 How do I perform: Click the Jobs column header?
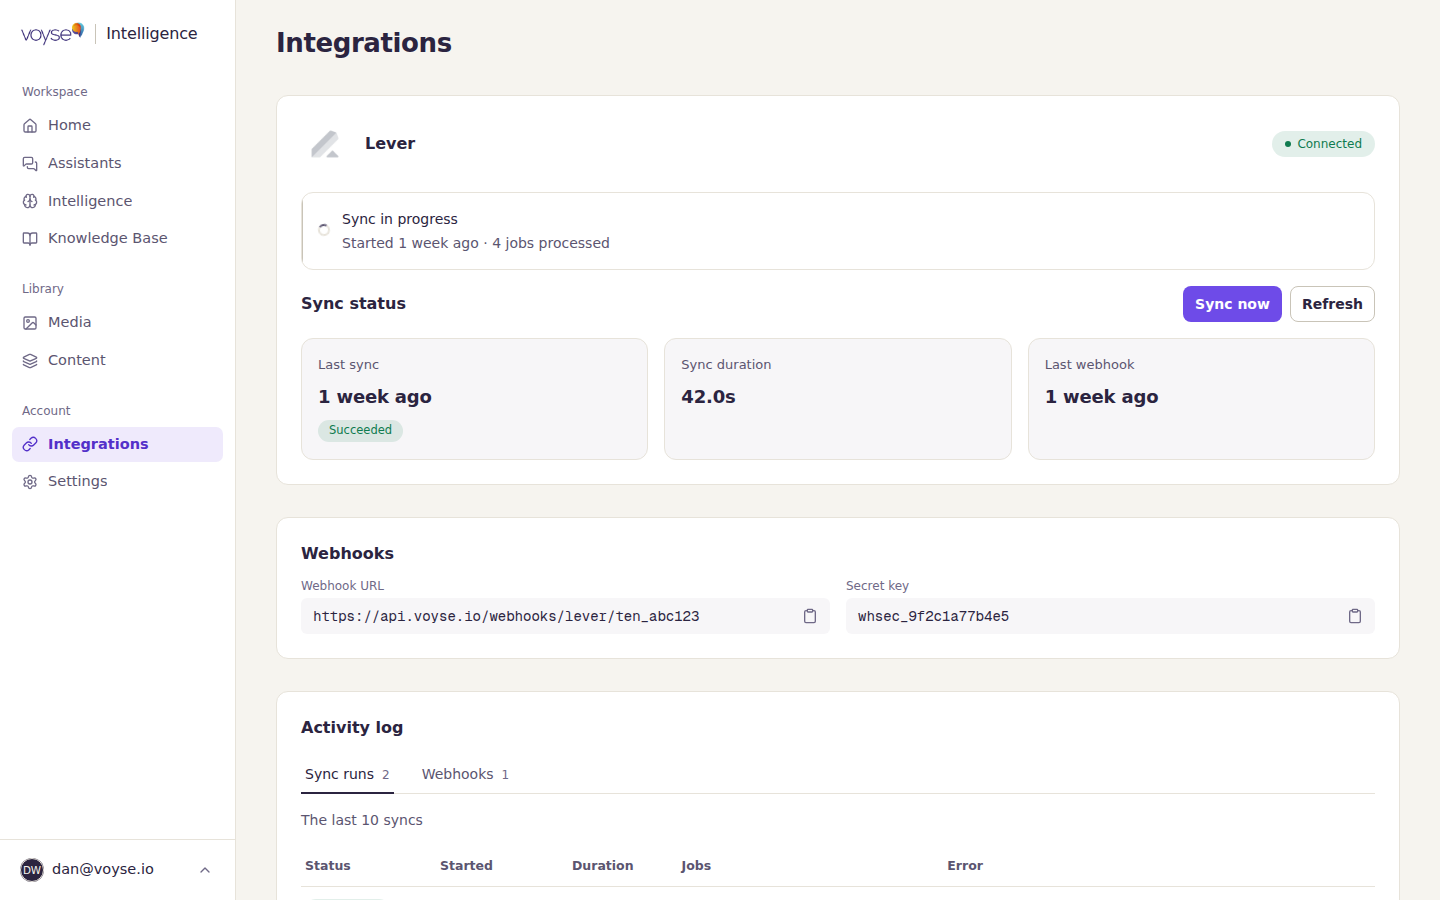(696, 866)
